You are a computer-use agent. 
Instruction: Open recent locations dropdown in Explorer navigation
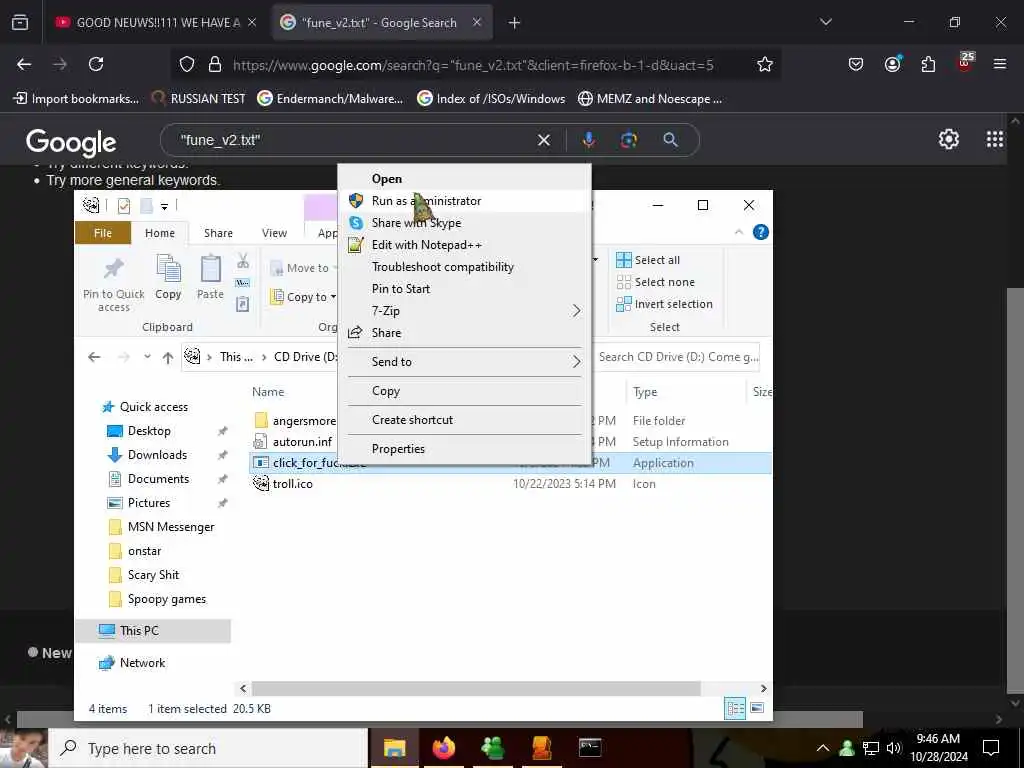(x=148, y=357)
